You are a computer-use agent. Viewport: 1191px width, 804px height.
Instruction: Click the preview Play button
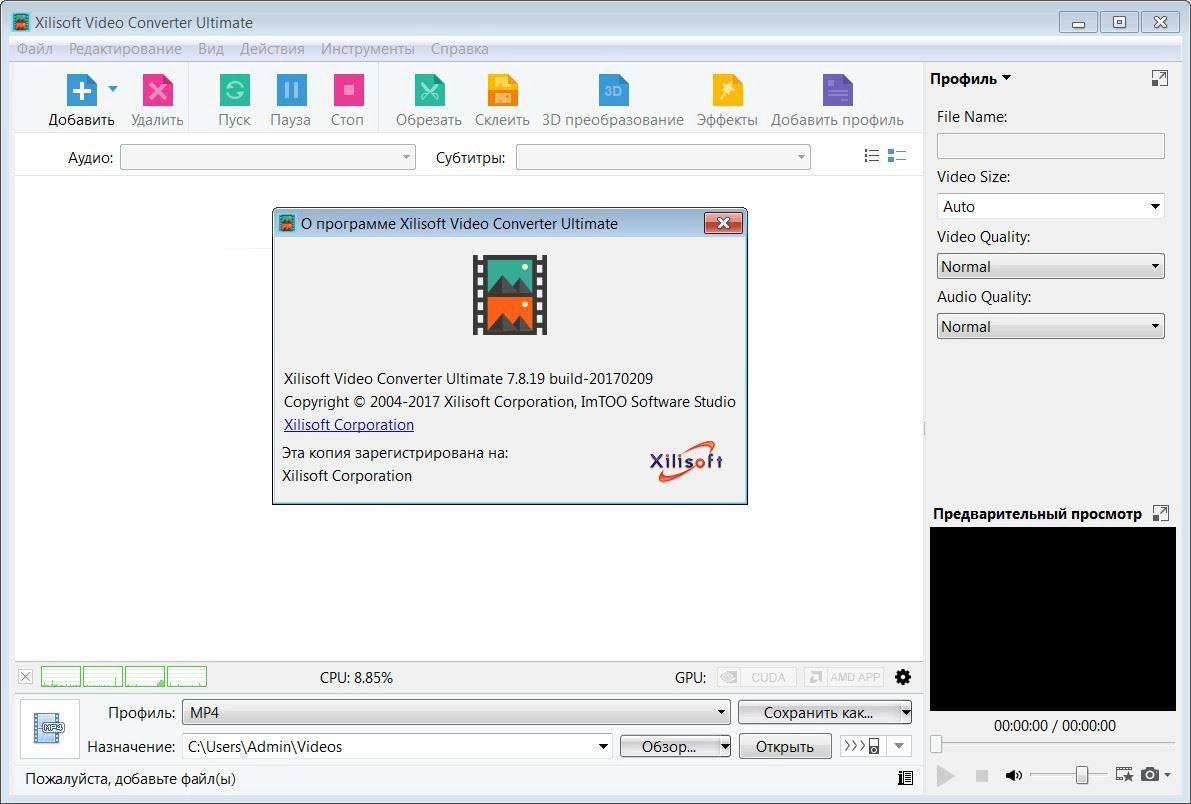[x=946, y=775]
